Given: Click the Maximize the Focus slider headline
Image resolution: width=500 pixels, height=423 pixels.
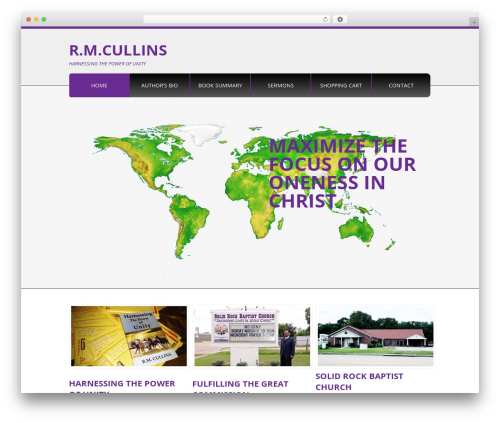Looking at the screenshot, I should coord(342,173).
